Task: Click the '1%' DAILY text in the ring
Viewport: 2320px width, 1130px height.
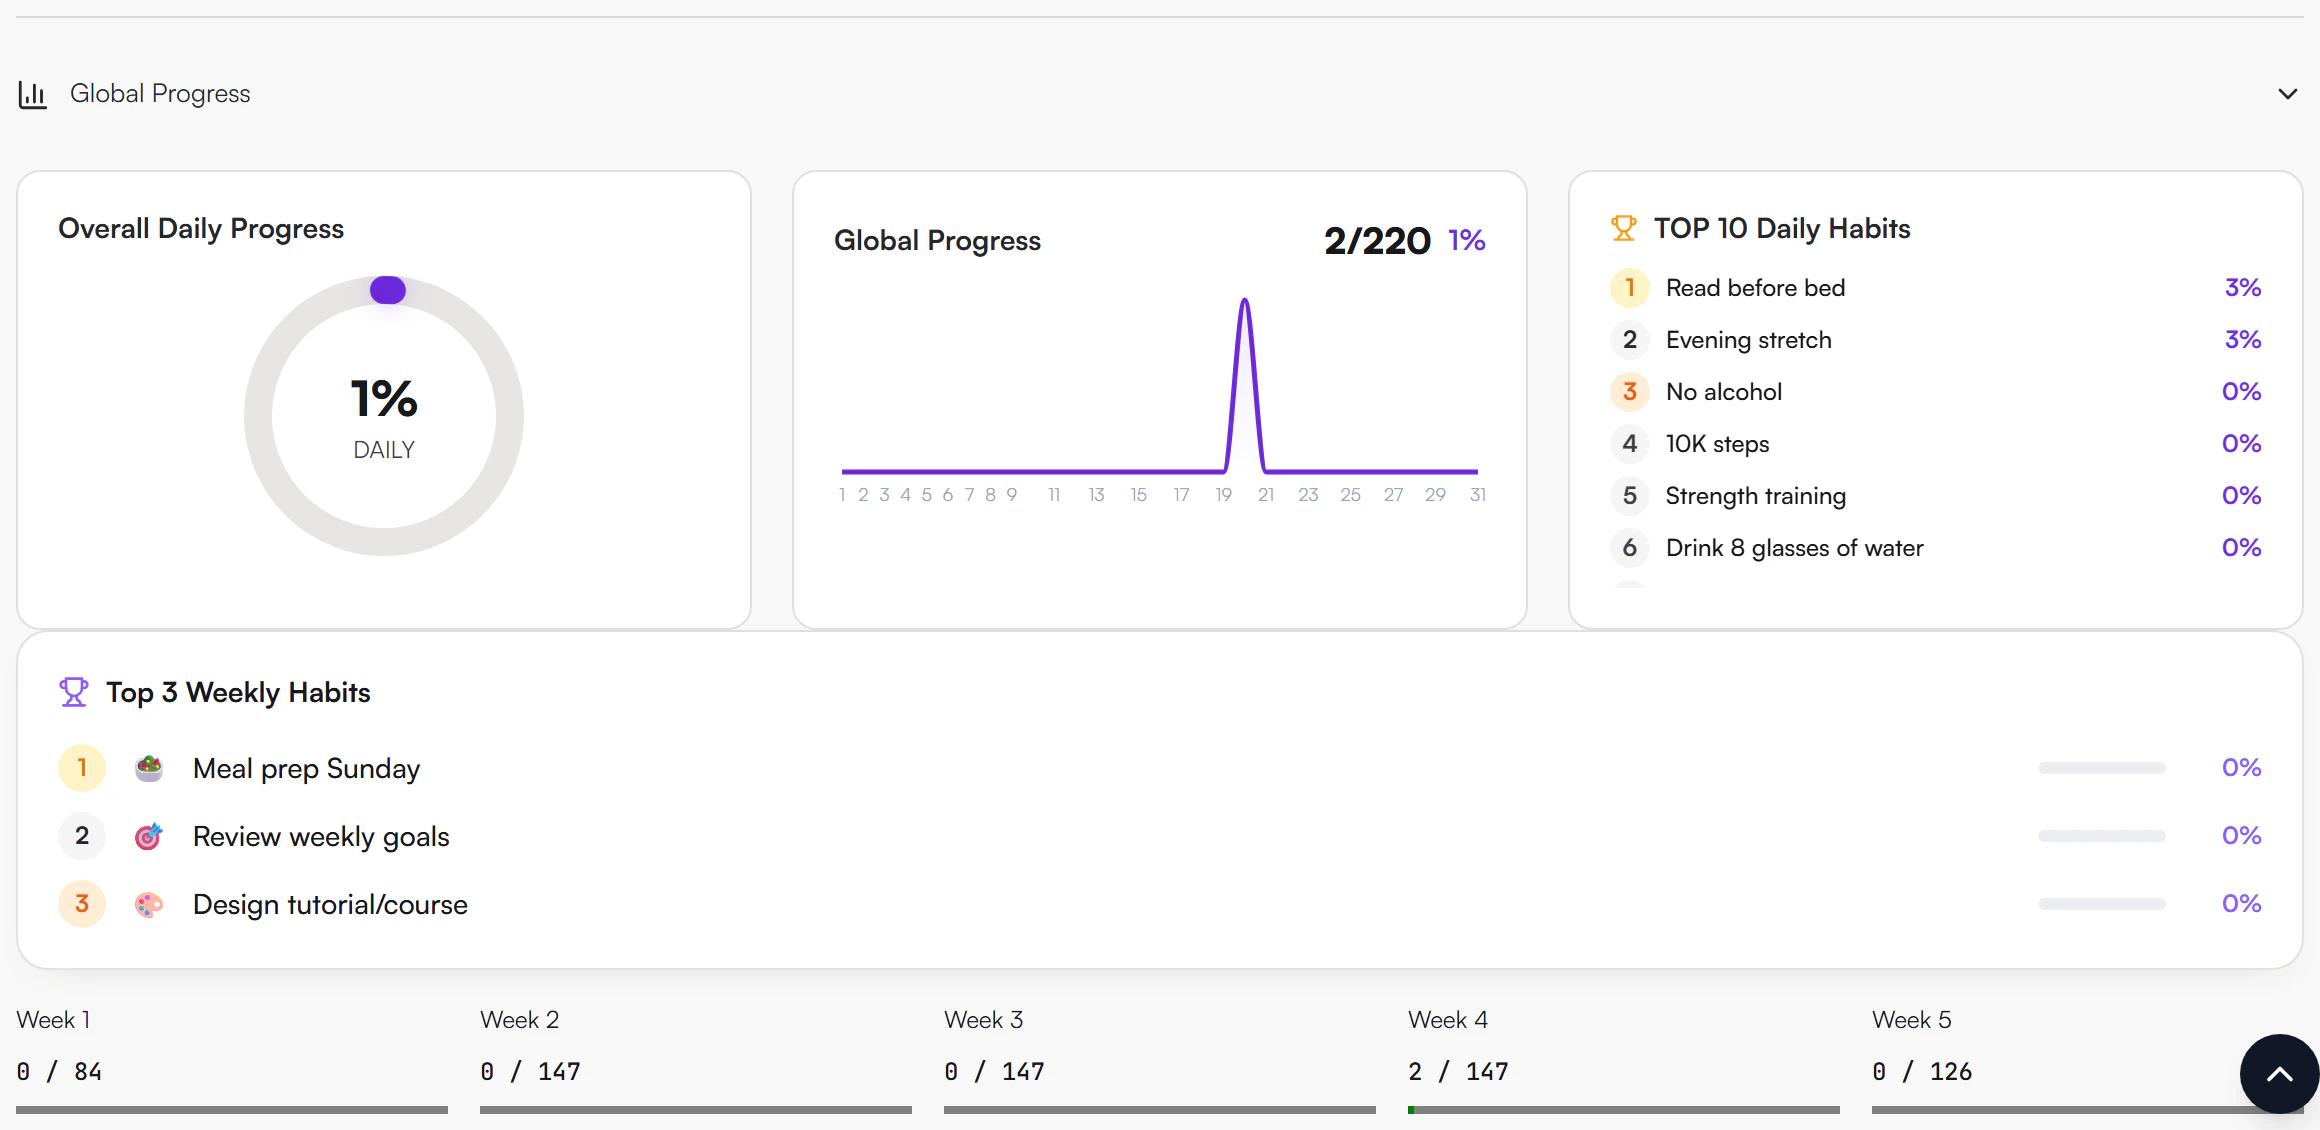Action: [384, 399]
